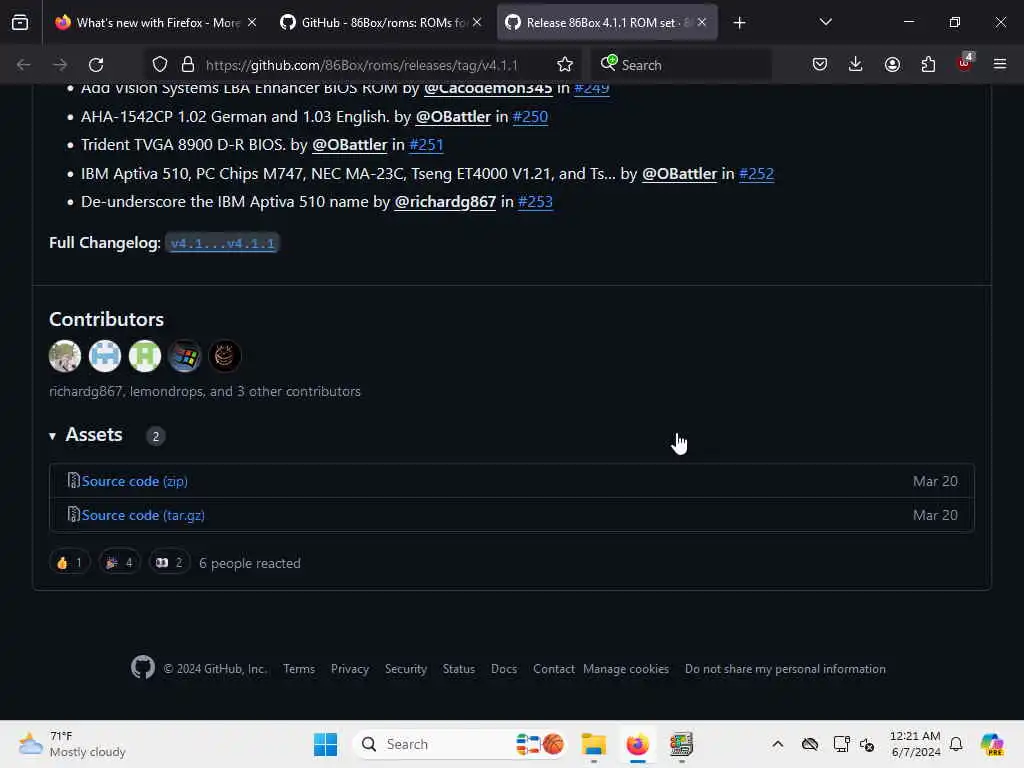The width and height of the screenshot is (1024, 768).
Task: Open extensions puzzle piece menu
Action: point(928,65)
